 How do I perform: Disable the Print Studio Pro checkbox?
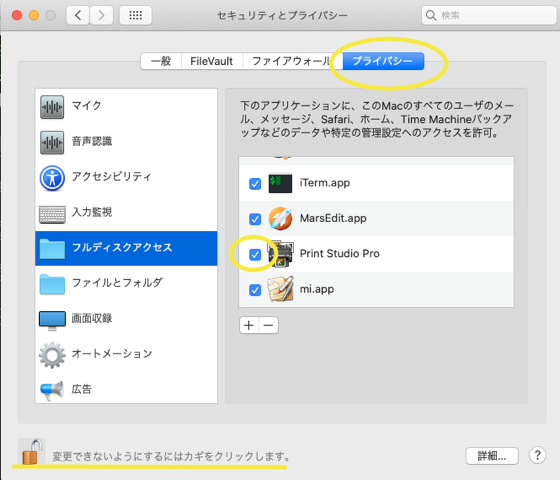(255, 255)
